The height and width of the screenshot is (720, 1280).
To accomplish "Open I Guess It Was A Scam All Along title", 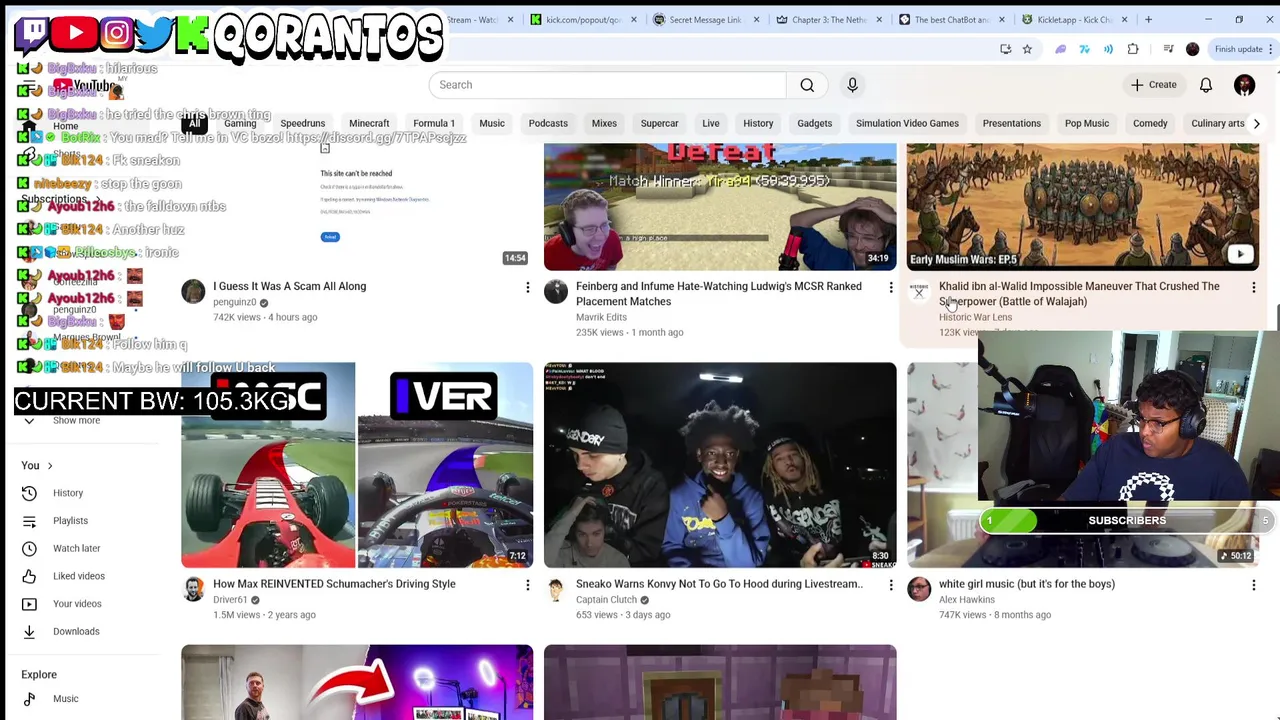I will click(x=289, y=287).
